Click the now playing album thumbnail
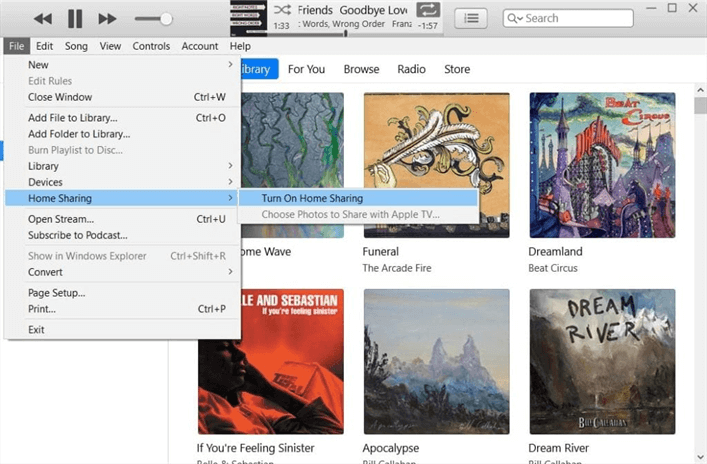 click(x=248, y=18)
